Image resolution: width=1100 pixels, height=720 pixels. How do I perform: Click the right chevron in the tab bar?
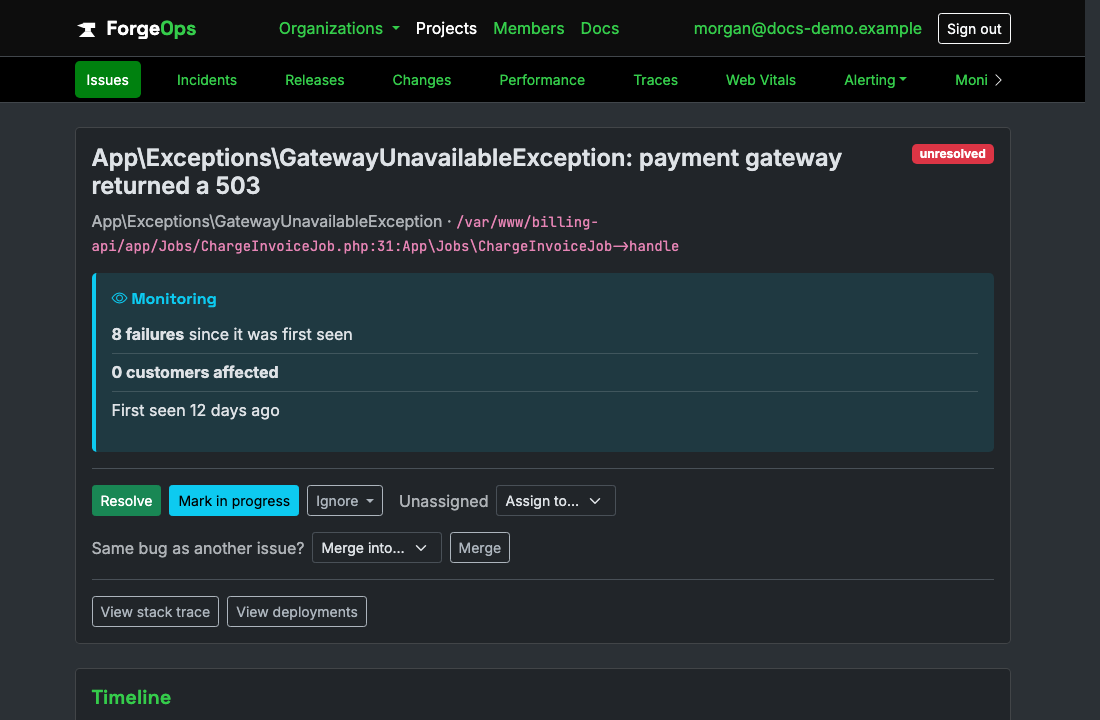(998, 80)
